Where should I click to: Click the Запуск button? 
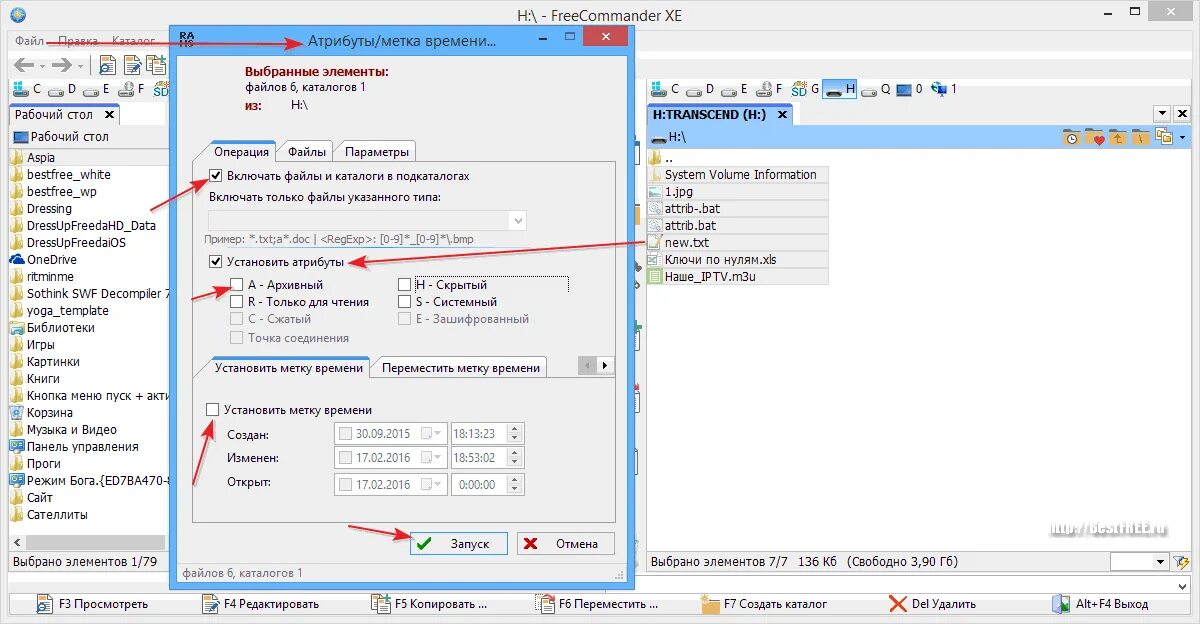[x=458, y=543]
